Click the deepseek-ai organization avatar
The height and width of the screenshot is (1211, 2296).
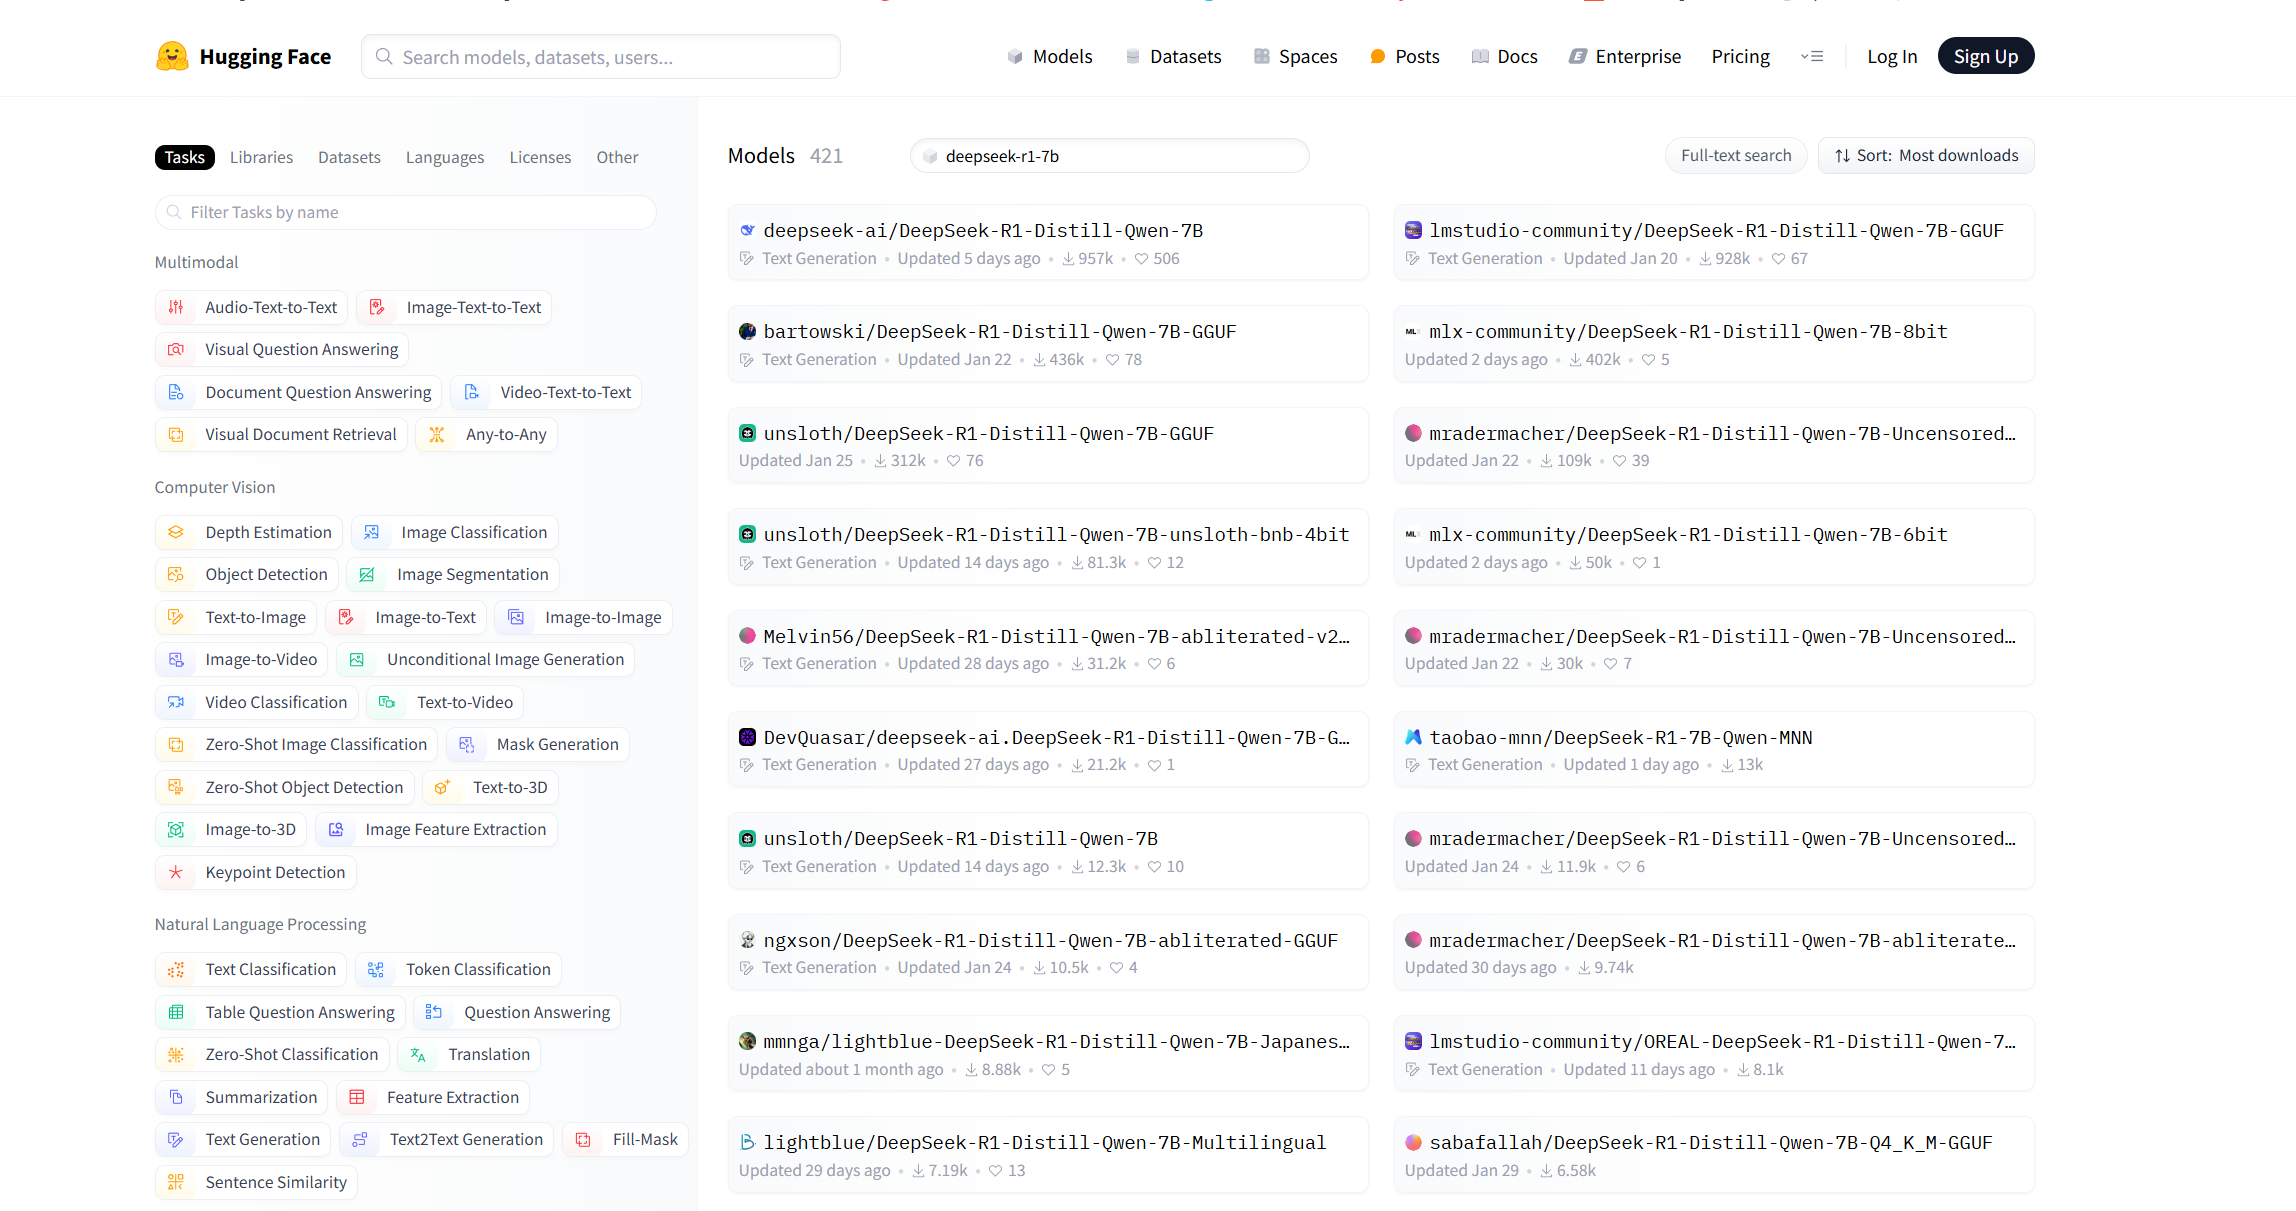tap(747, 230)
